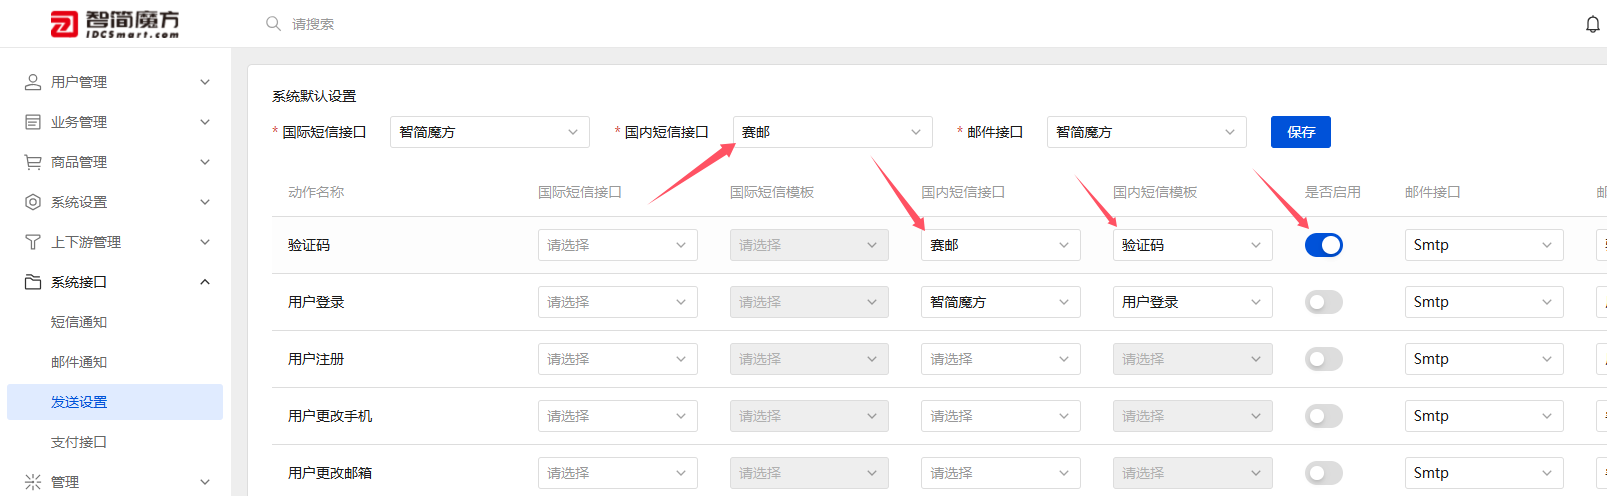Image resolution: width=1607 pixels, height=496 pixels.
Task: Open the 短信通知 menu item
Action: click(79, 322)
